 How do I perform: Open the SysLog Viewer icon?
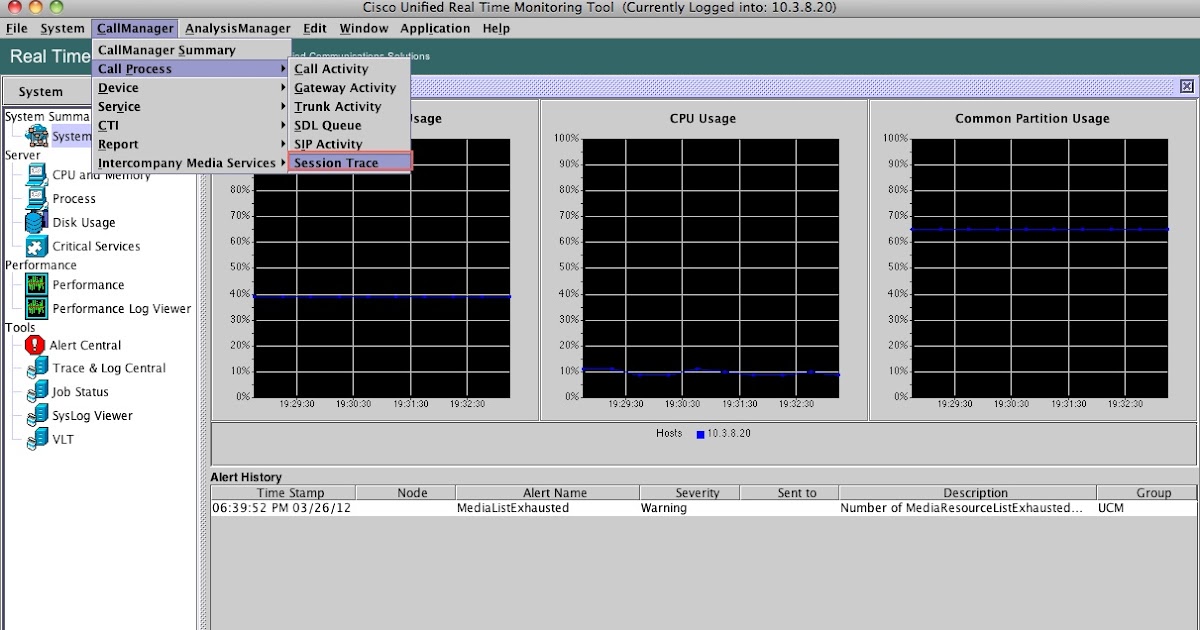coord(36,416)
